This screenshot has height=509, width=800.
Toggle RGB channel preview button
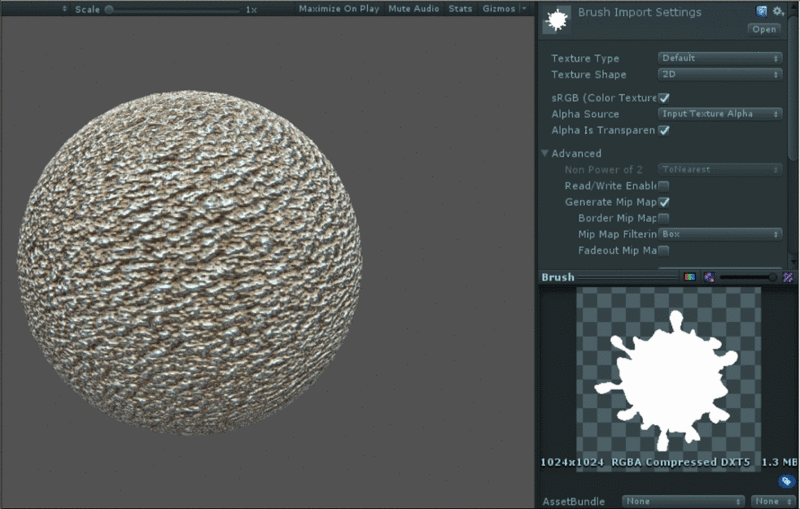(x=689, y=277)
